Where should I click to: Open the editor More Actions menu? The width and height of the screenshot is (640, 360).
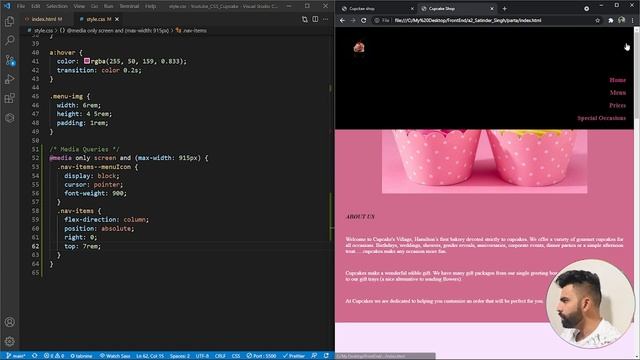coord(325,19)
